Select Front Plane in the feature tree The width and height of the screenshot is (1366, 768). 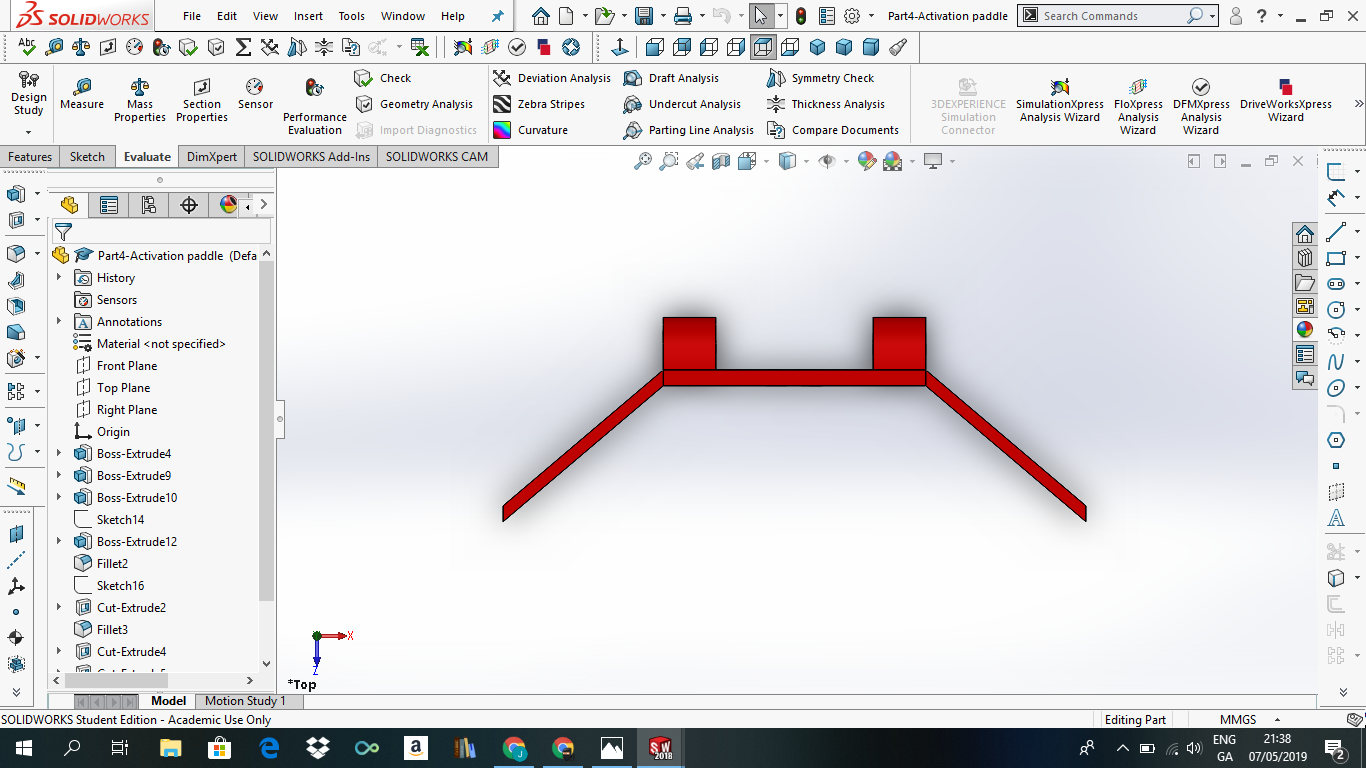point(116,366)
